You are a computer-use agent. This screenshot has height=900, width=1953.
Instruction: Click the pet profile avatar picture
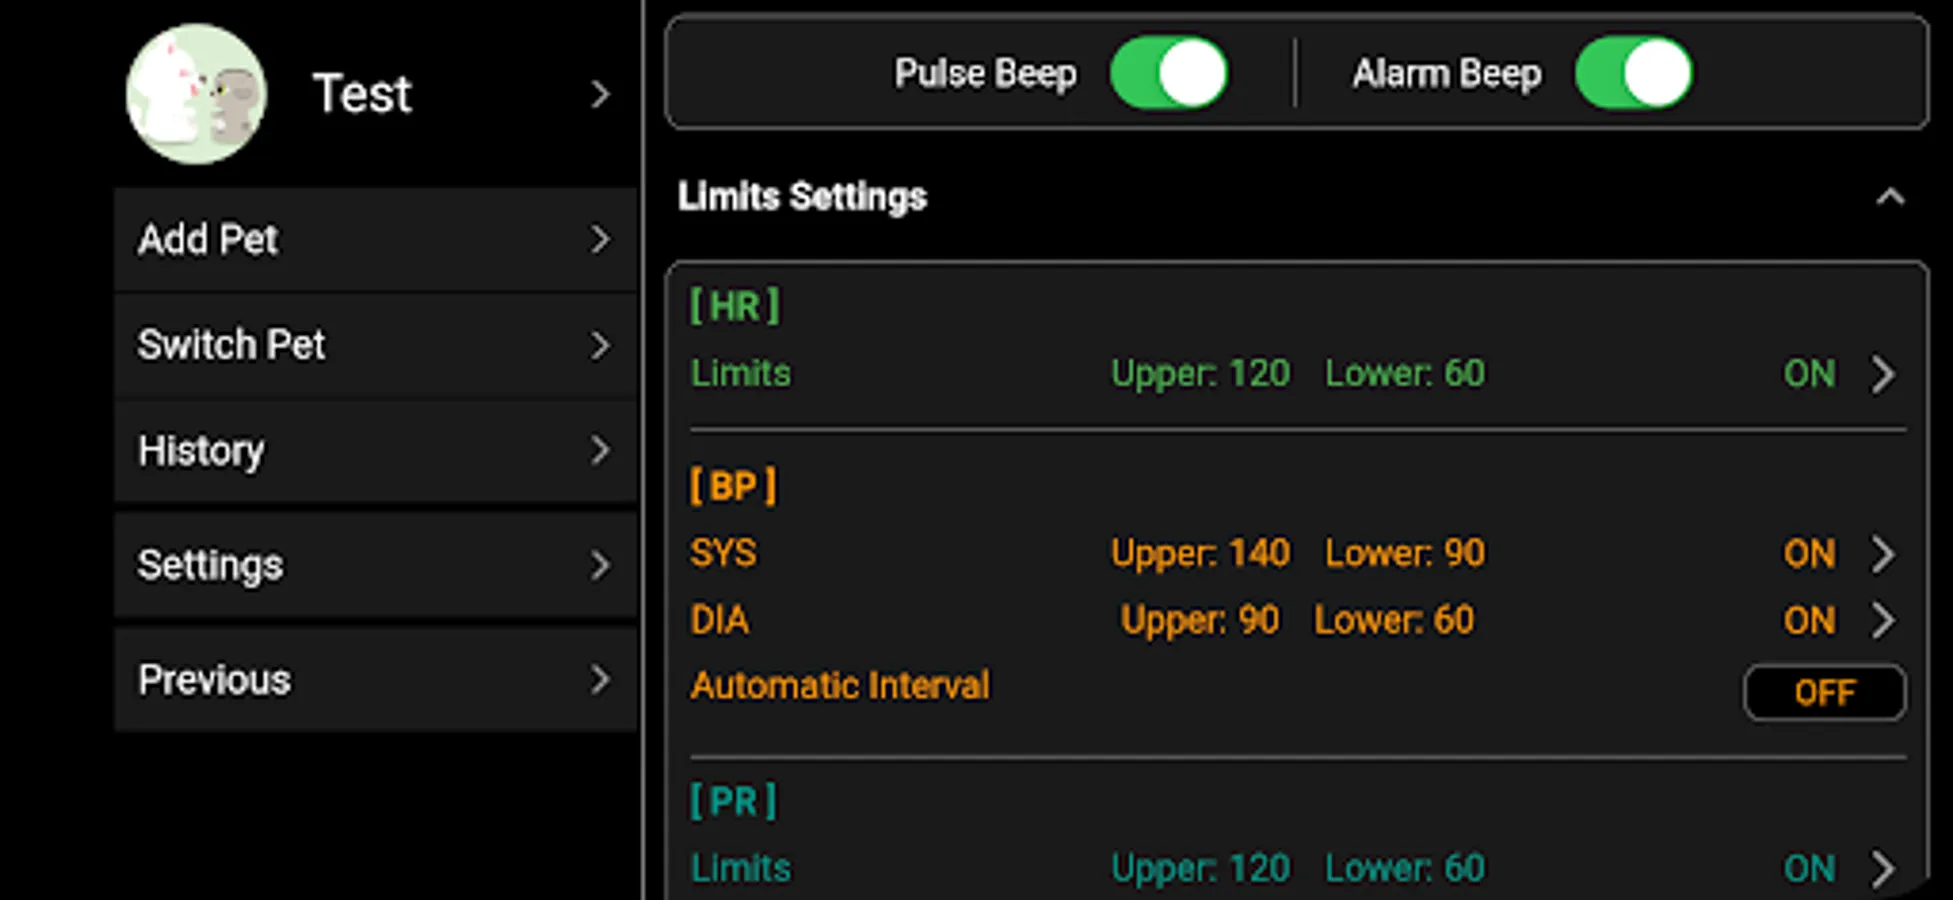pos(196,94)
